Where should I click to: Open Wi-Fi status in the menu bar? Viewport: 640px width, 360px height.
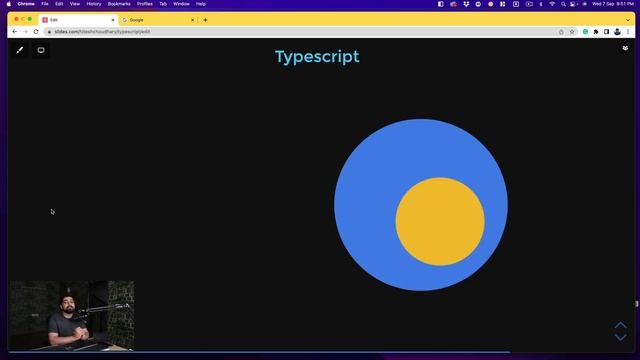552,4
